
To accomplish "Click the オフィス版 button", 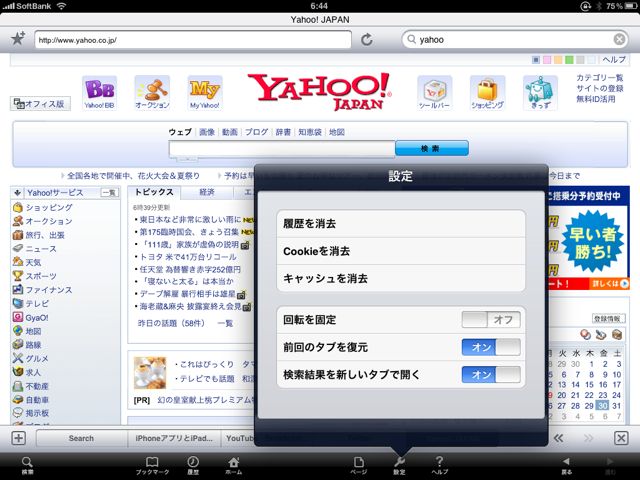I will pyautogui.click(x=40, y=104).
